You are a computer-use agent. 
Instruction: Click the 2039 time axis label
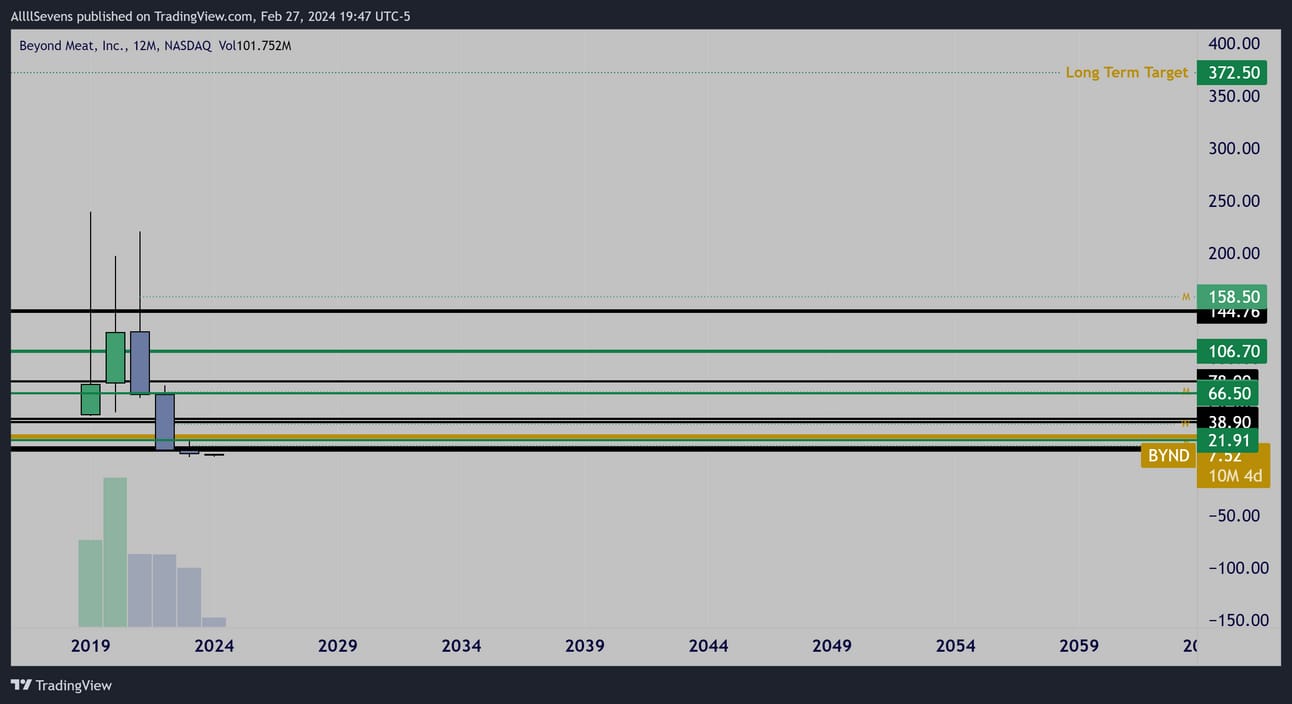(x=585, y=646)
